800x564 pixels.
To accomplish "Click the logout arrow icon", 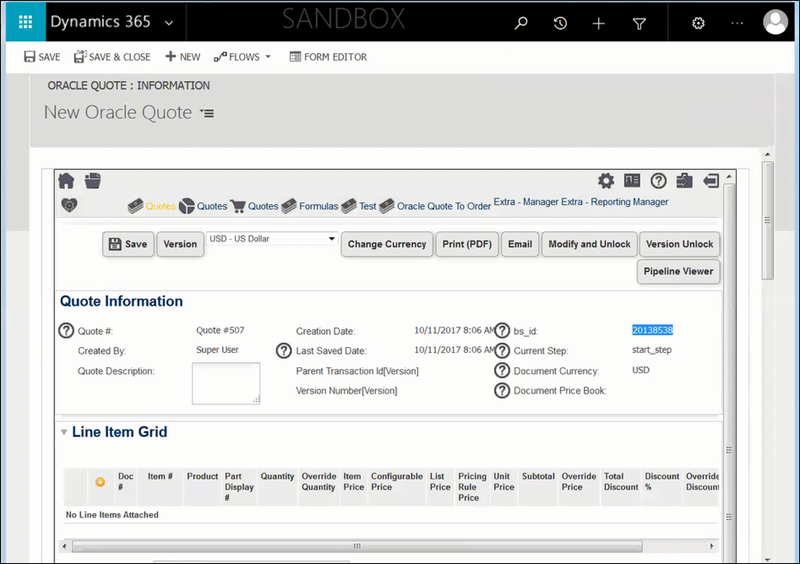I will coord(711,181).
